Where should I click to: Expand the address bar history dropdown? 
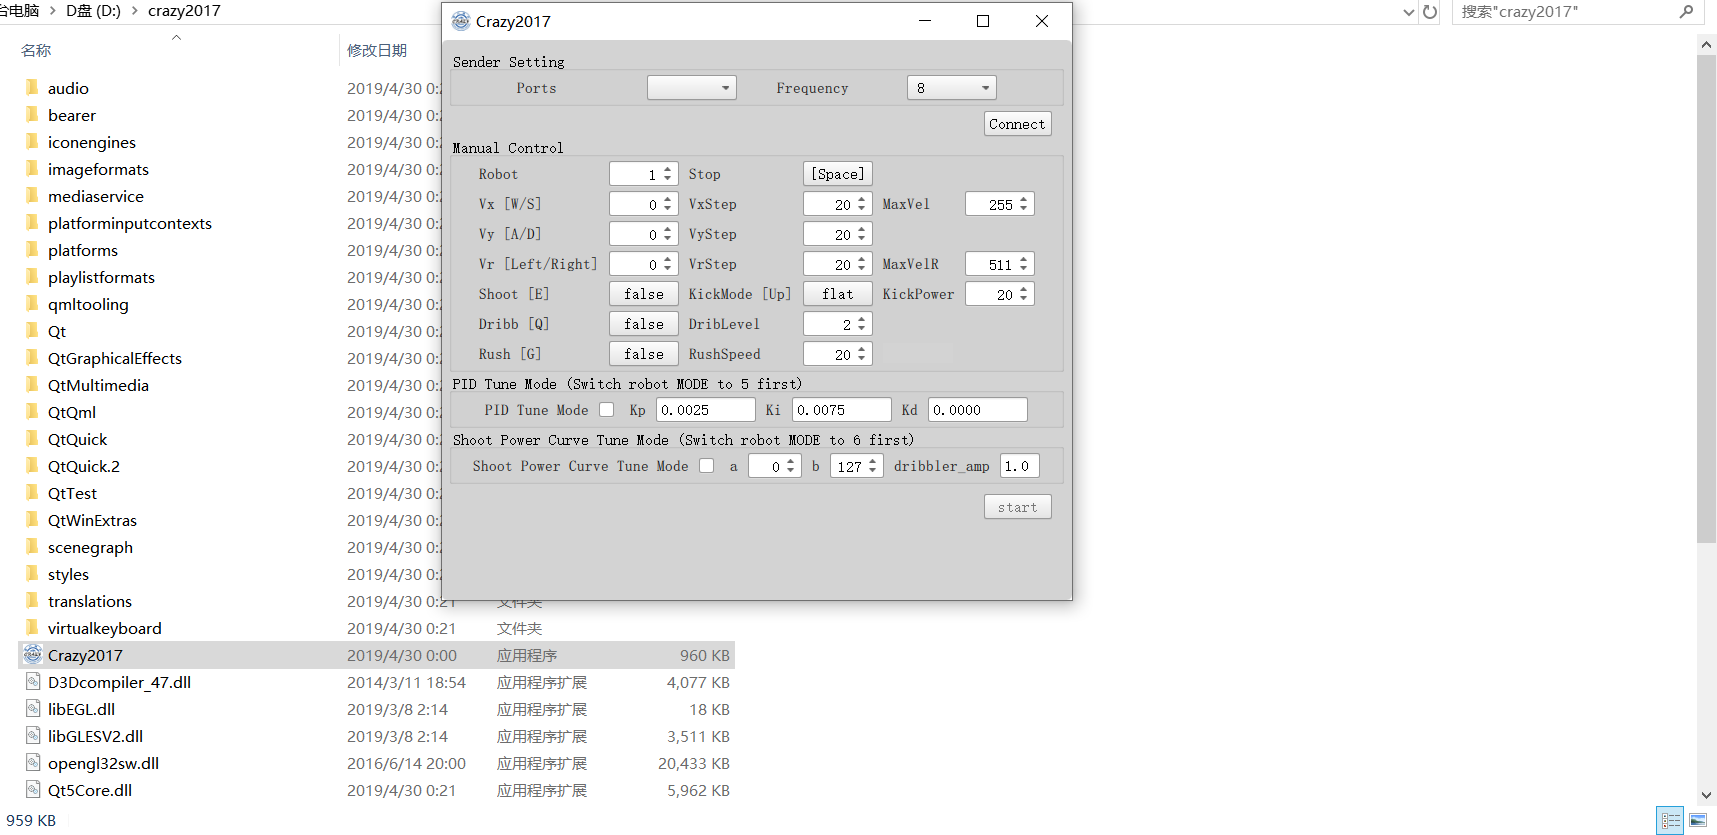pos(1409,12)
